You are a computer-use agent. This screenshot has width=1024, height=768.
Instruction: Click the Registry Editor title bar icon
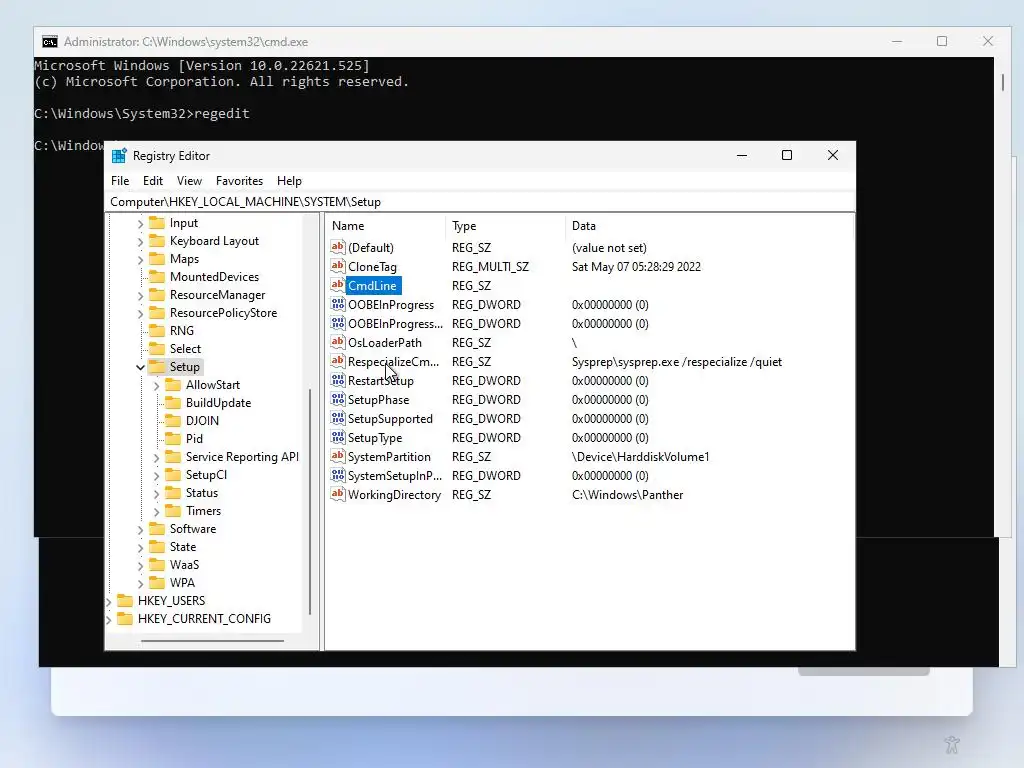119,155
